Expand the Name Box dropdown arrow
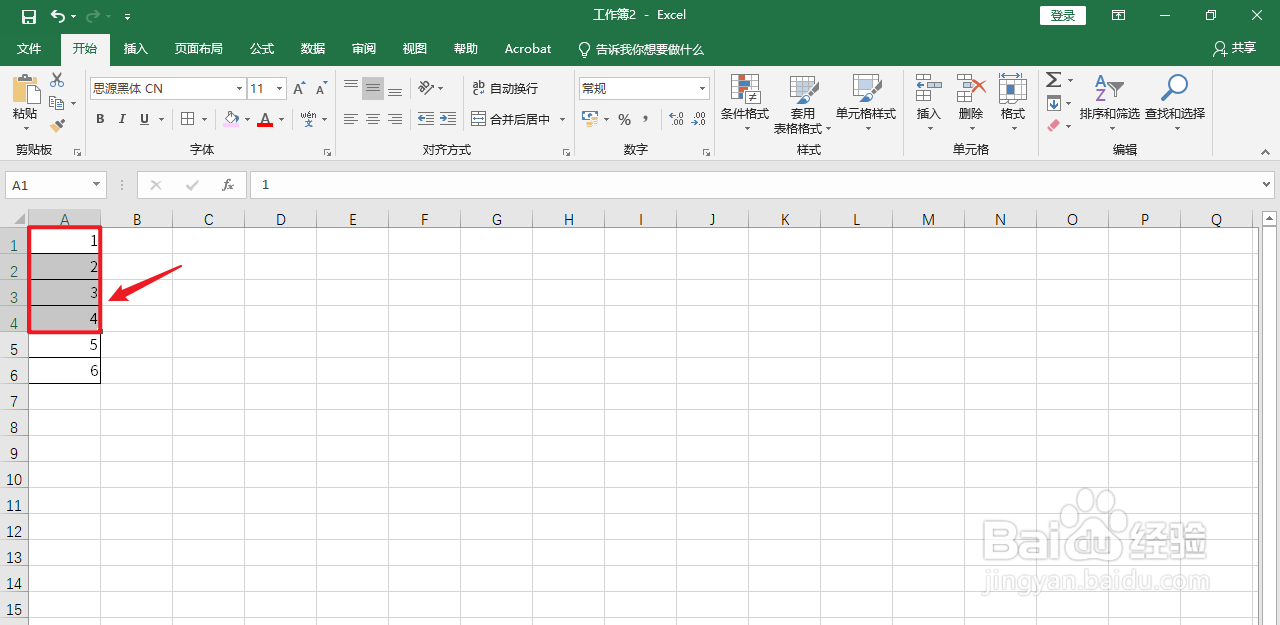The image size is (1280, 625). 97,185
